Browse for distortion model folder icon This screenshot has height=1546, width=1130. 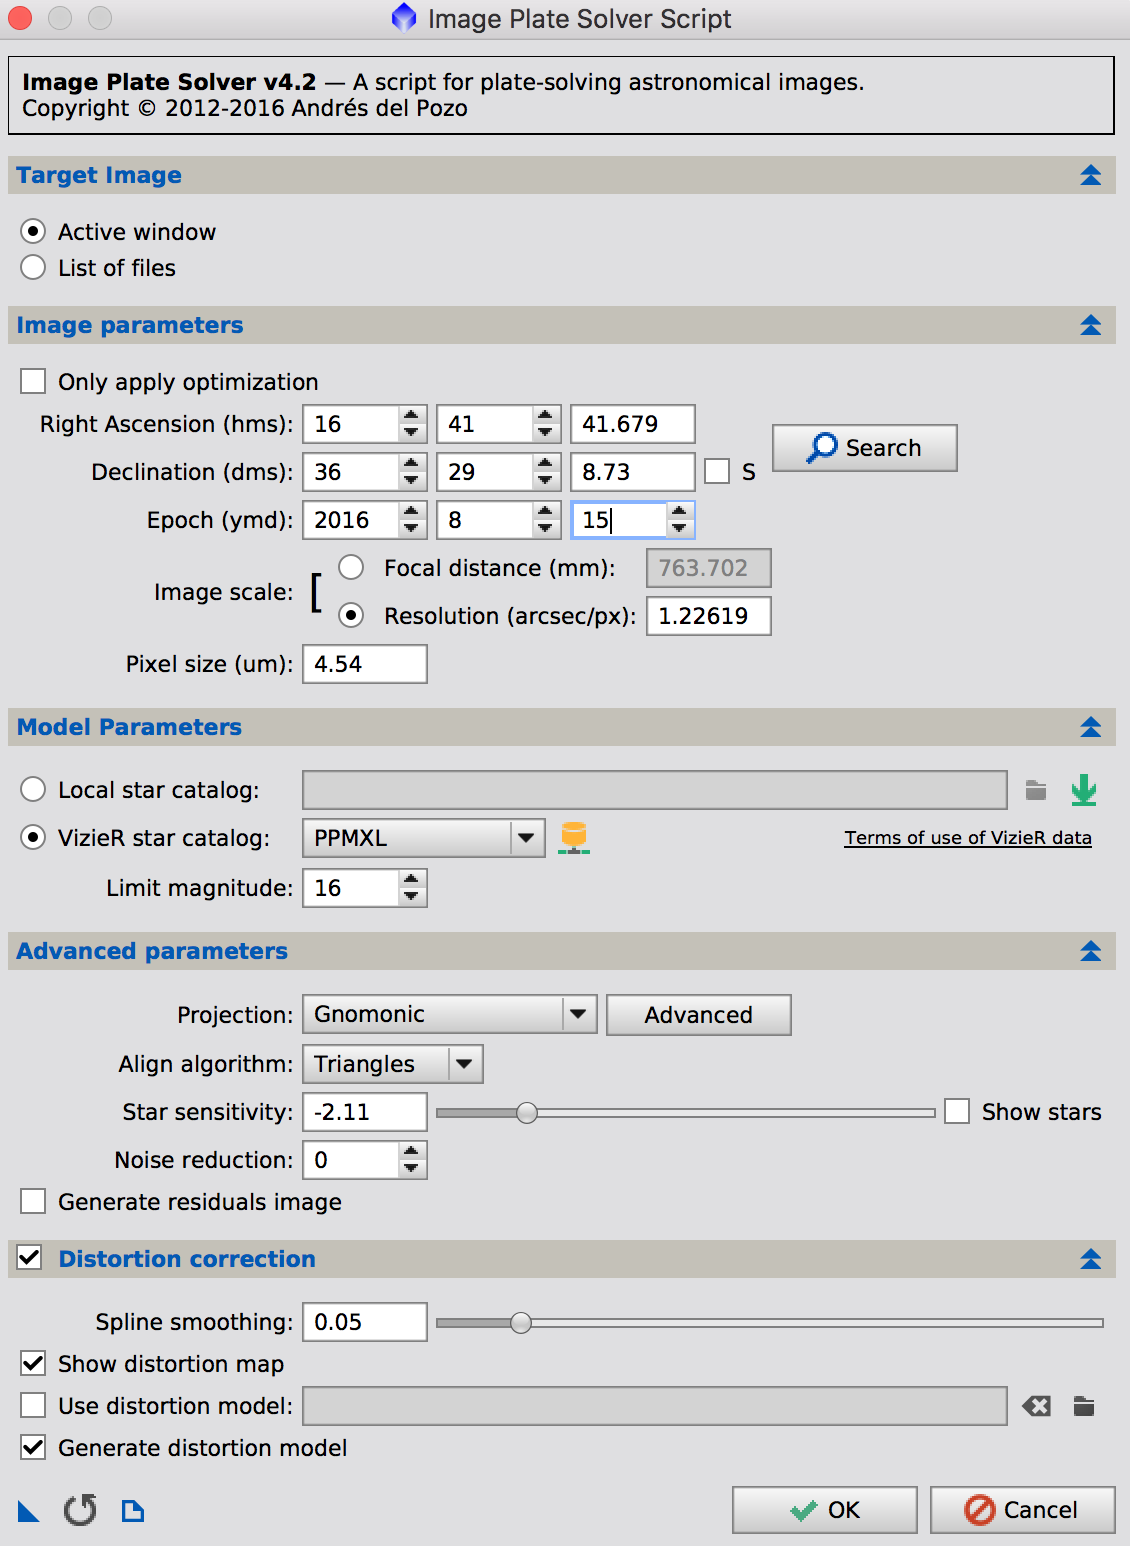1084,1406
